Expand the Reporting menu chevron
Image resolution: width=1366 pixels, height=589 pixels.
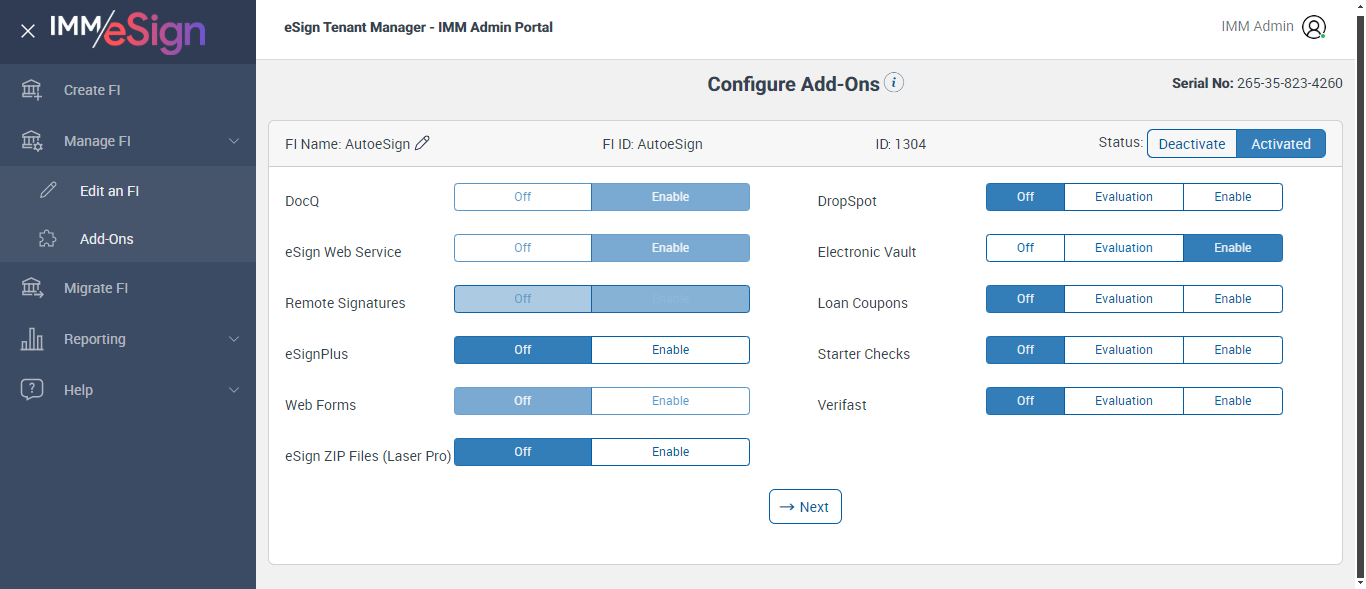pos(234,339)
